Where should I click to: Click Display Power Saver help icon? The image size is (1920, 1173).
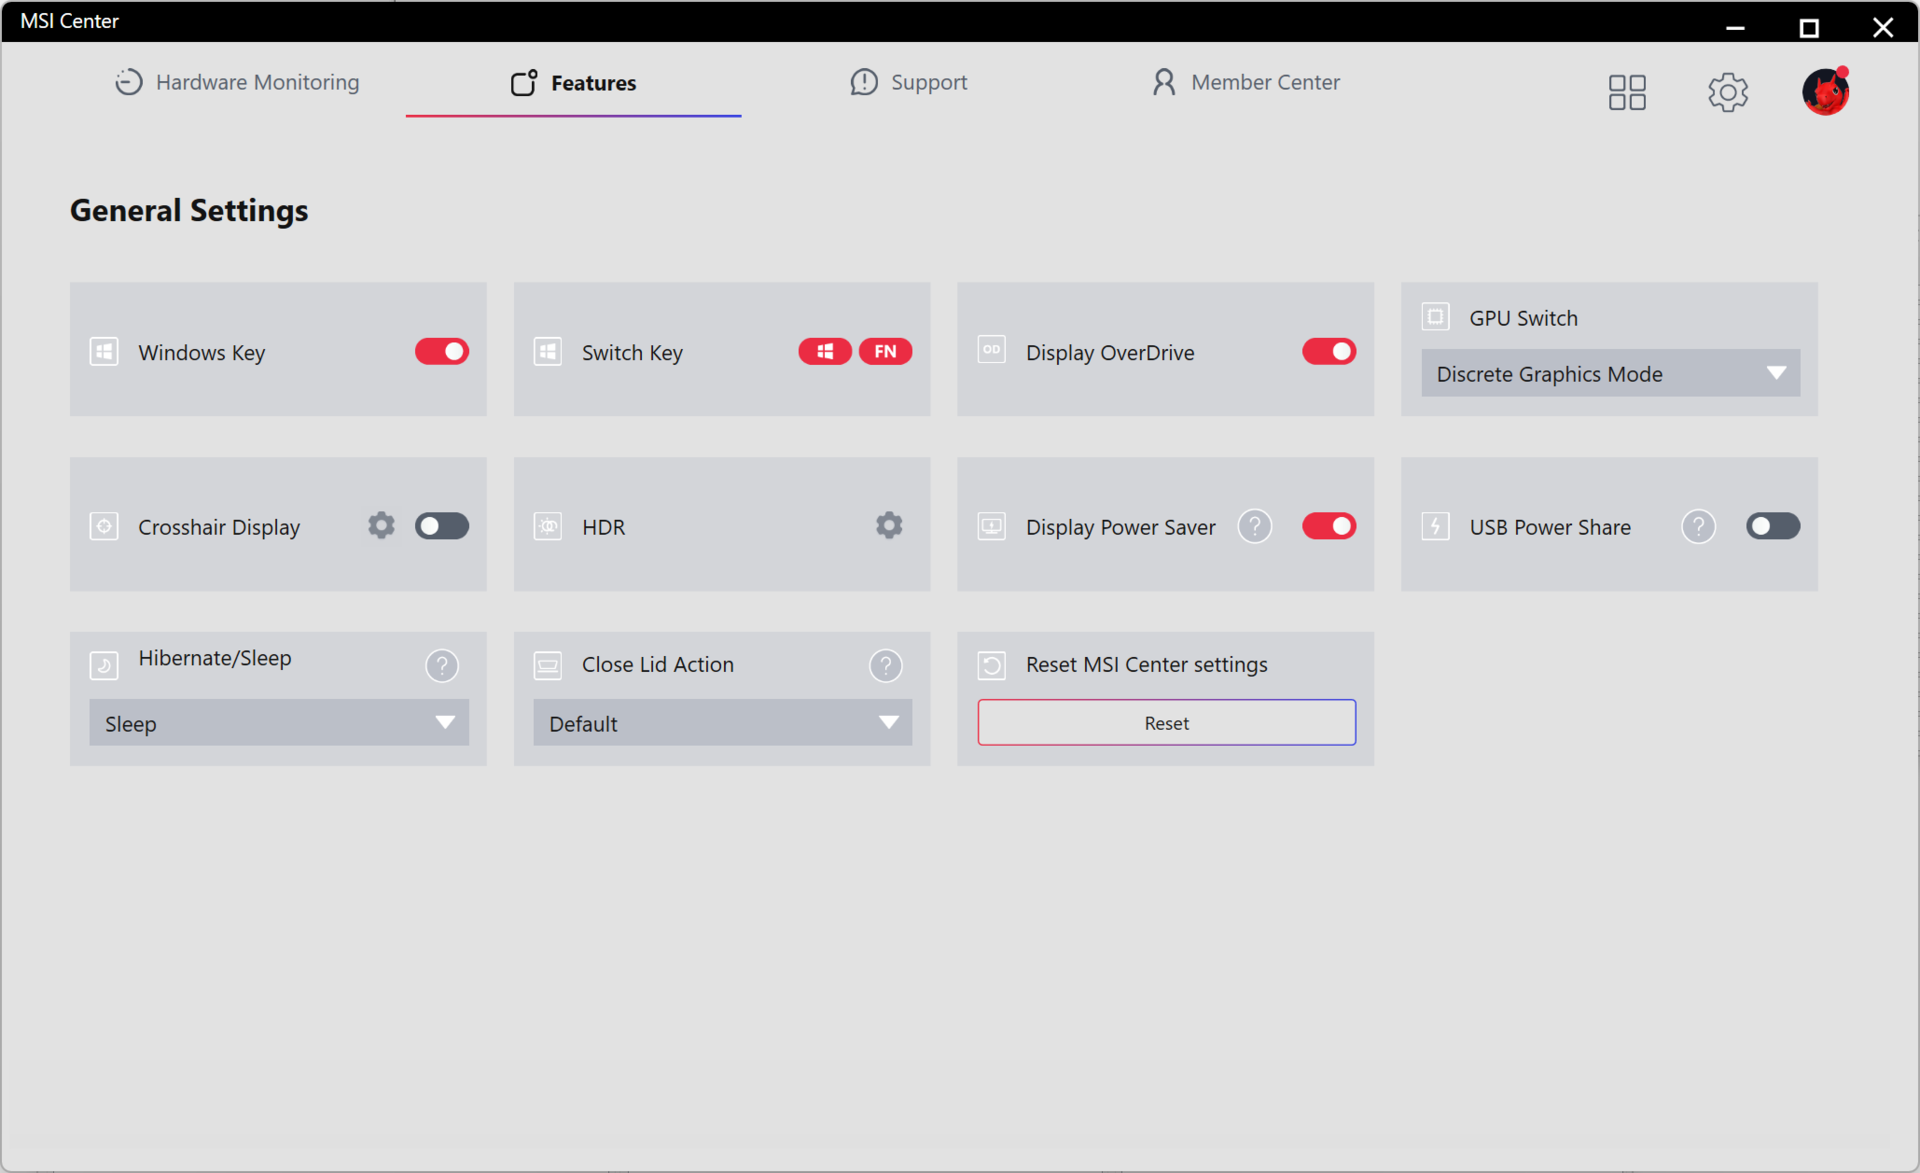click(1254, 526)
